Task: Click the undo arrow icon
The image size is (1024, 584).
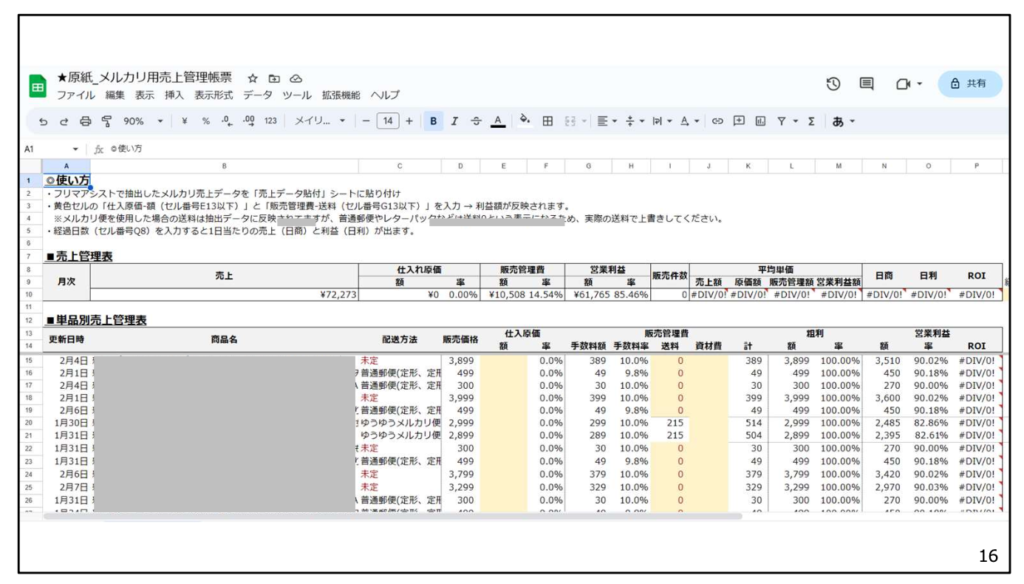Action: point(43,121)
